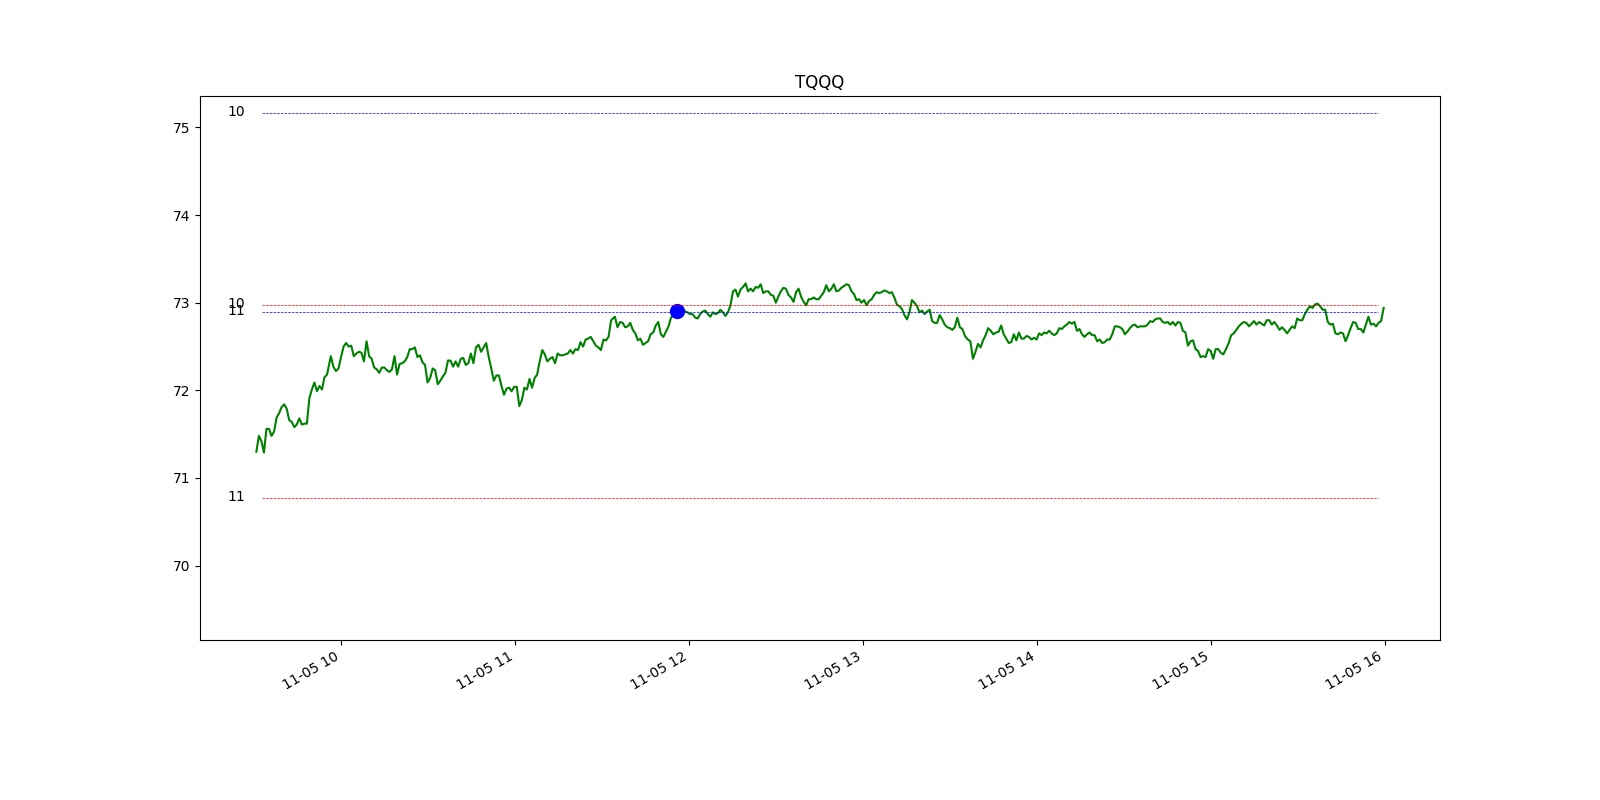This screenshot has height=800, width=1600.
Task: Click the bottom red dashed line near 71
Action: tap(820, 498)
